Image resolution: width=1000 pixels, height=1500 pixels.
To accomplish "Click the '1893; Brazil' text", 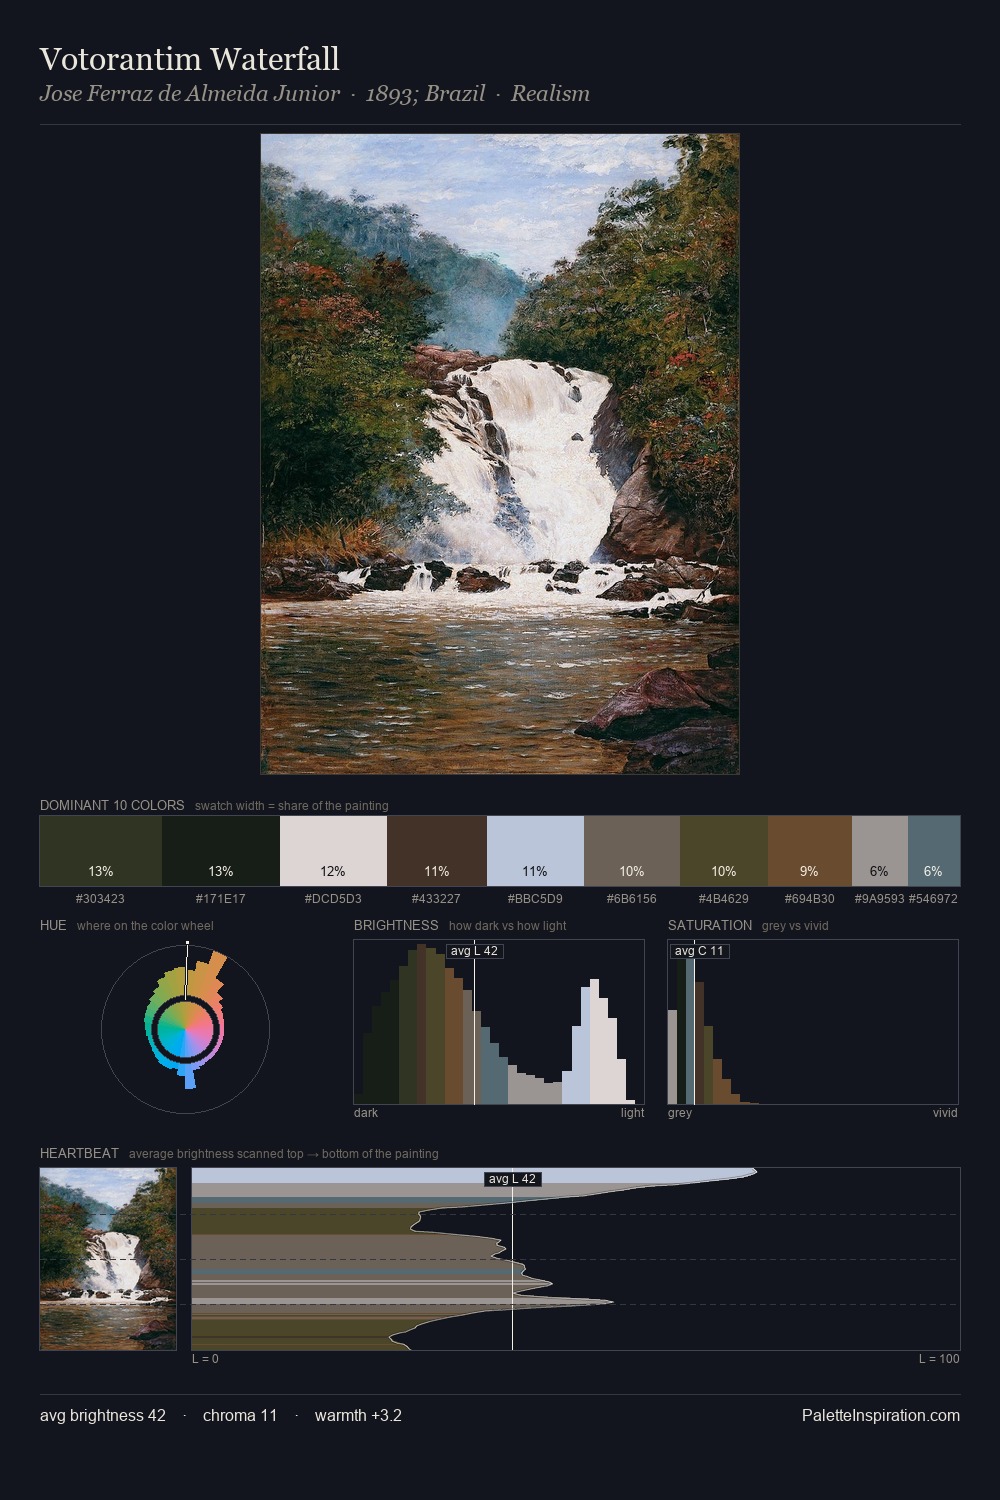I will coord(426,94).
